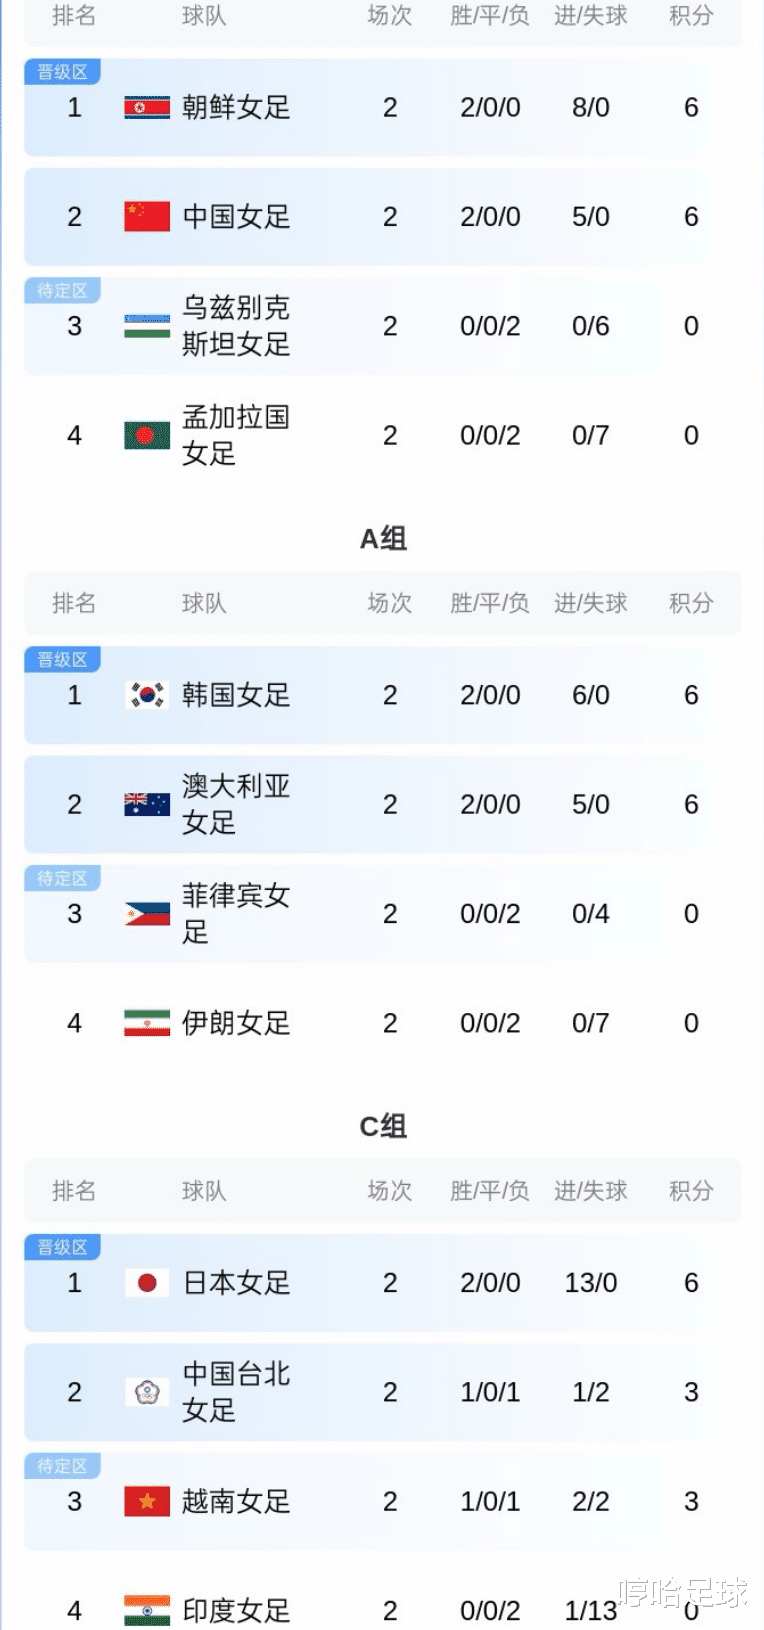Viewport: 764px width, 1630px height.
Task: Click the India flag icon
Action: pos(147,1610)
